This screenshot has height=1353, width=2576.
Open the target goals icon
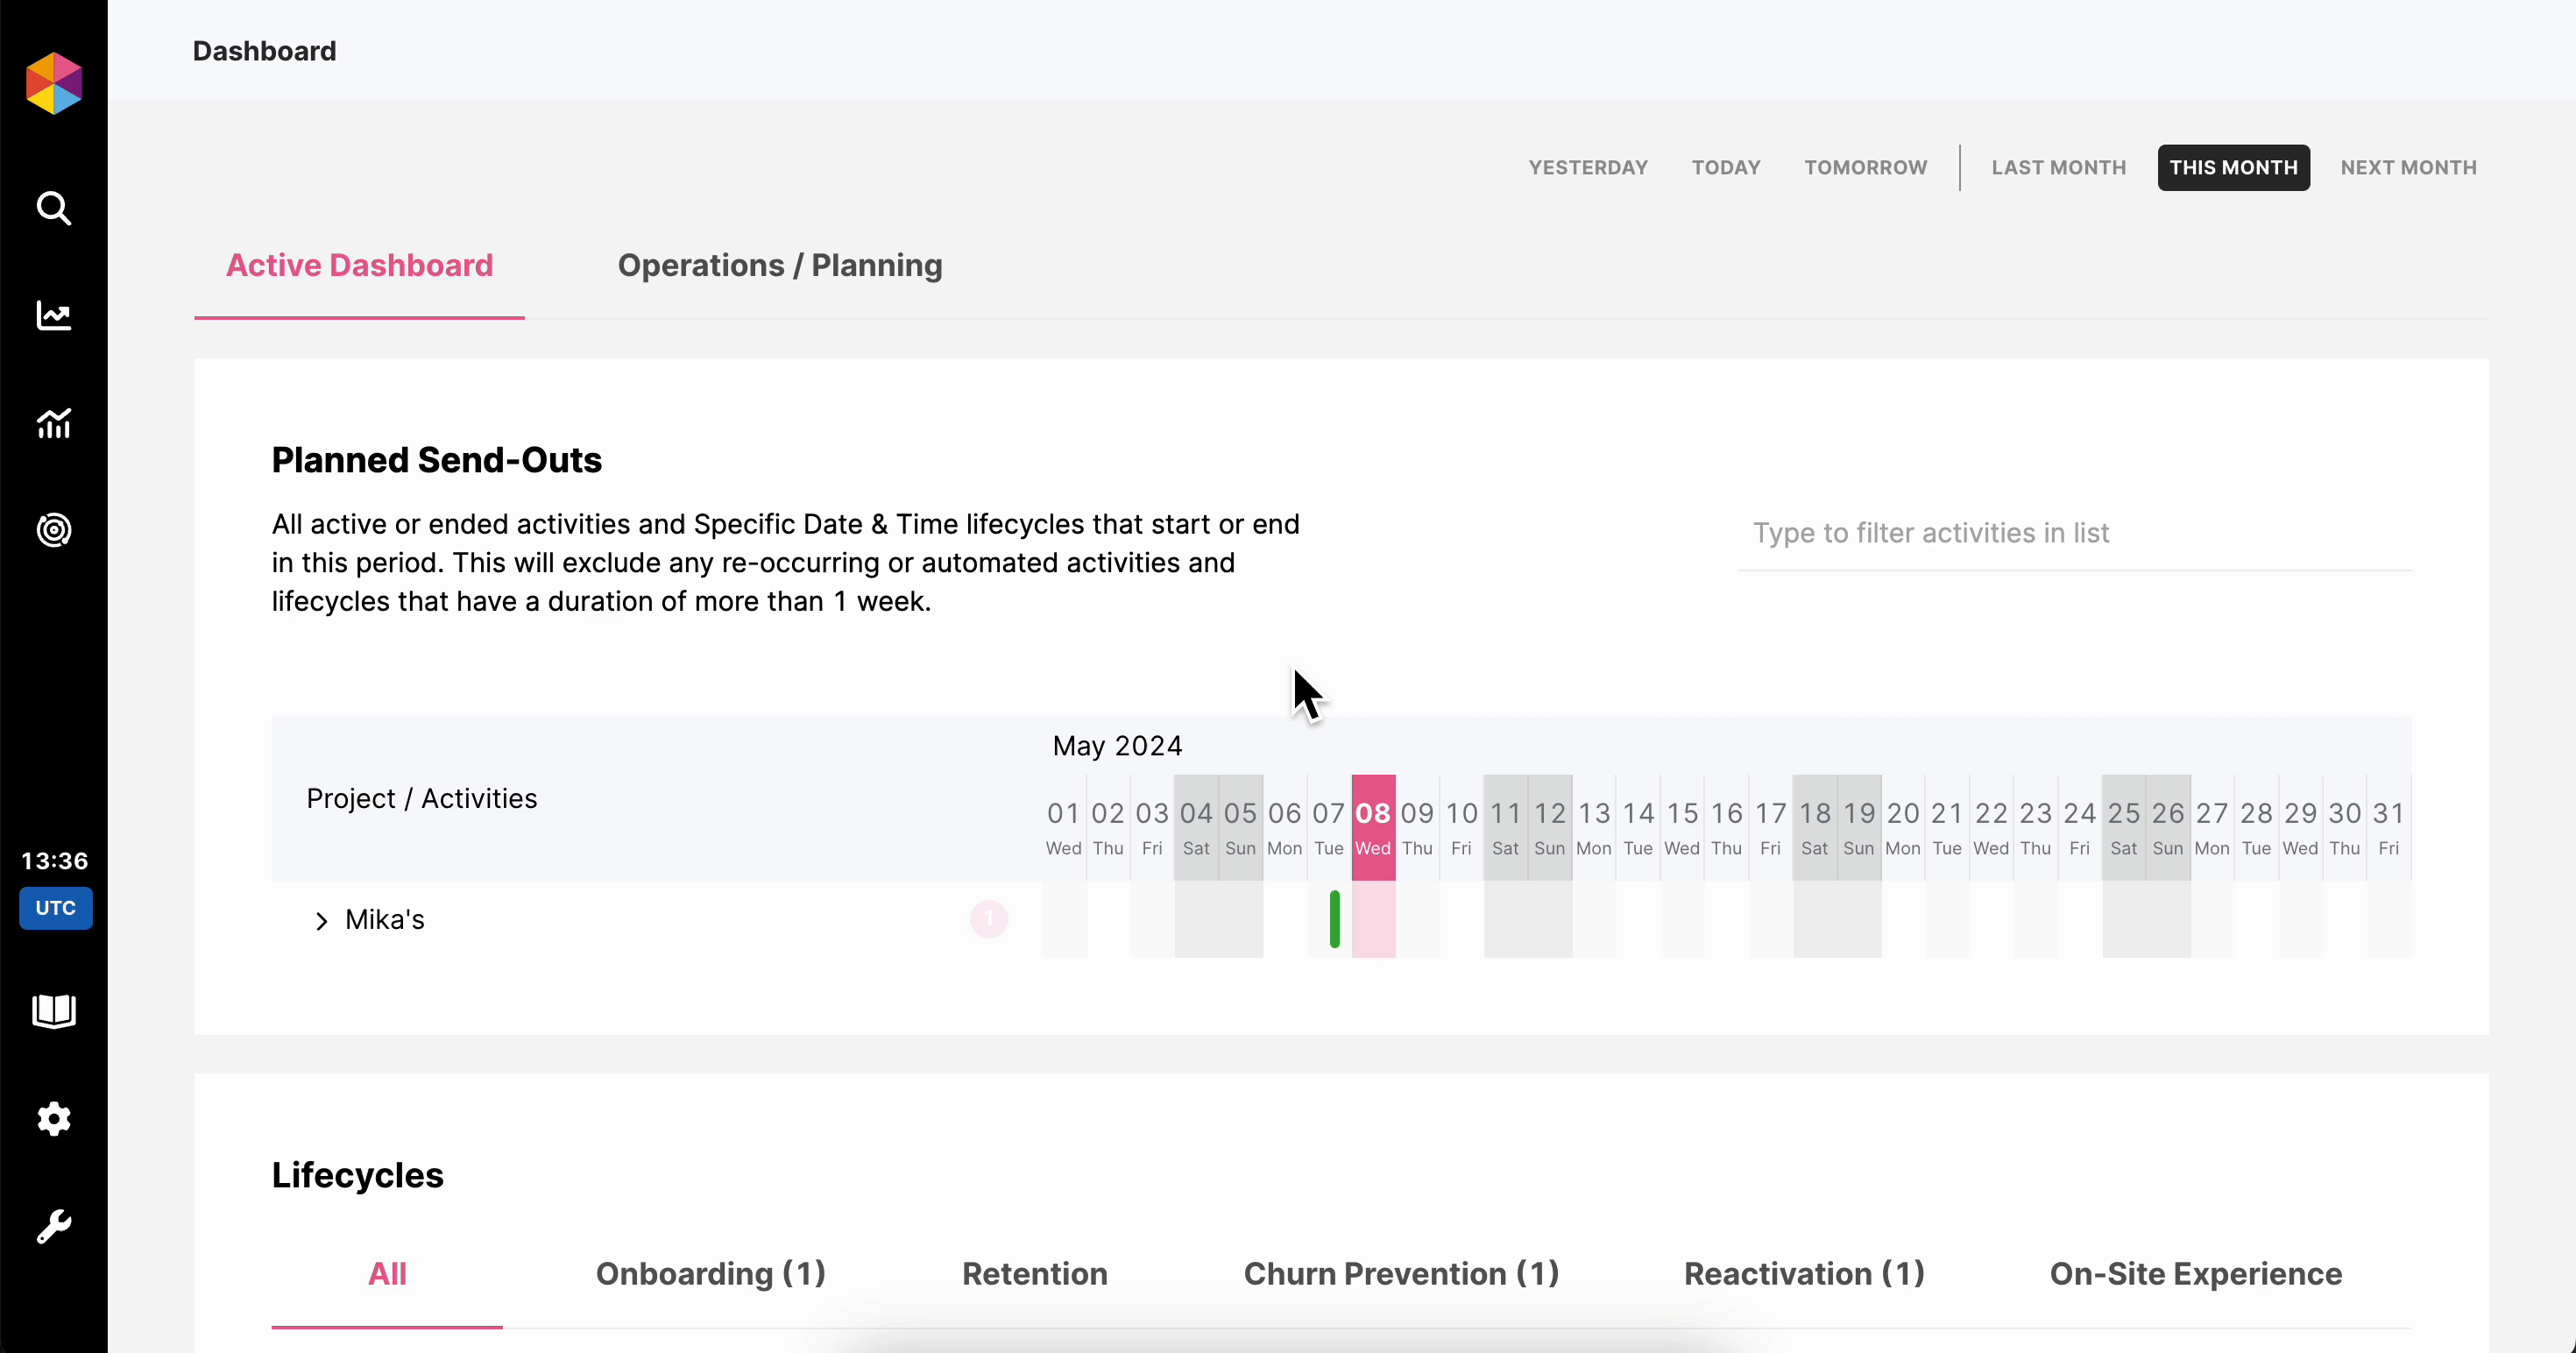pos(54,530)
